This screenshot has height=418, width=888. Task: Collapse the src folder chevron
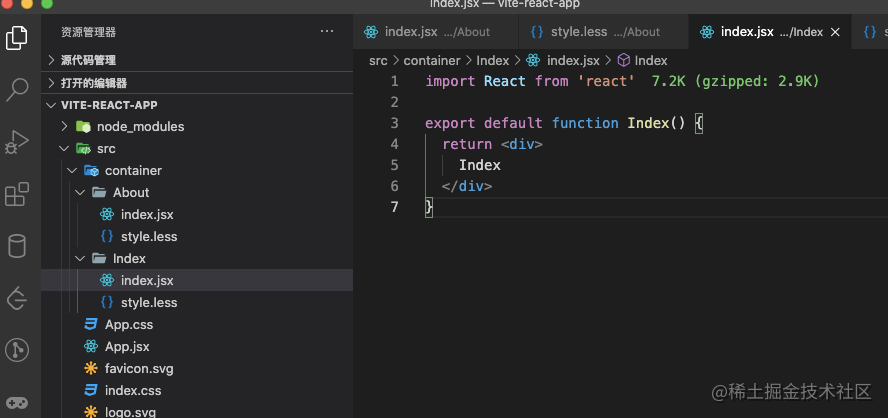64,148
